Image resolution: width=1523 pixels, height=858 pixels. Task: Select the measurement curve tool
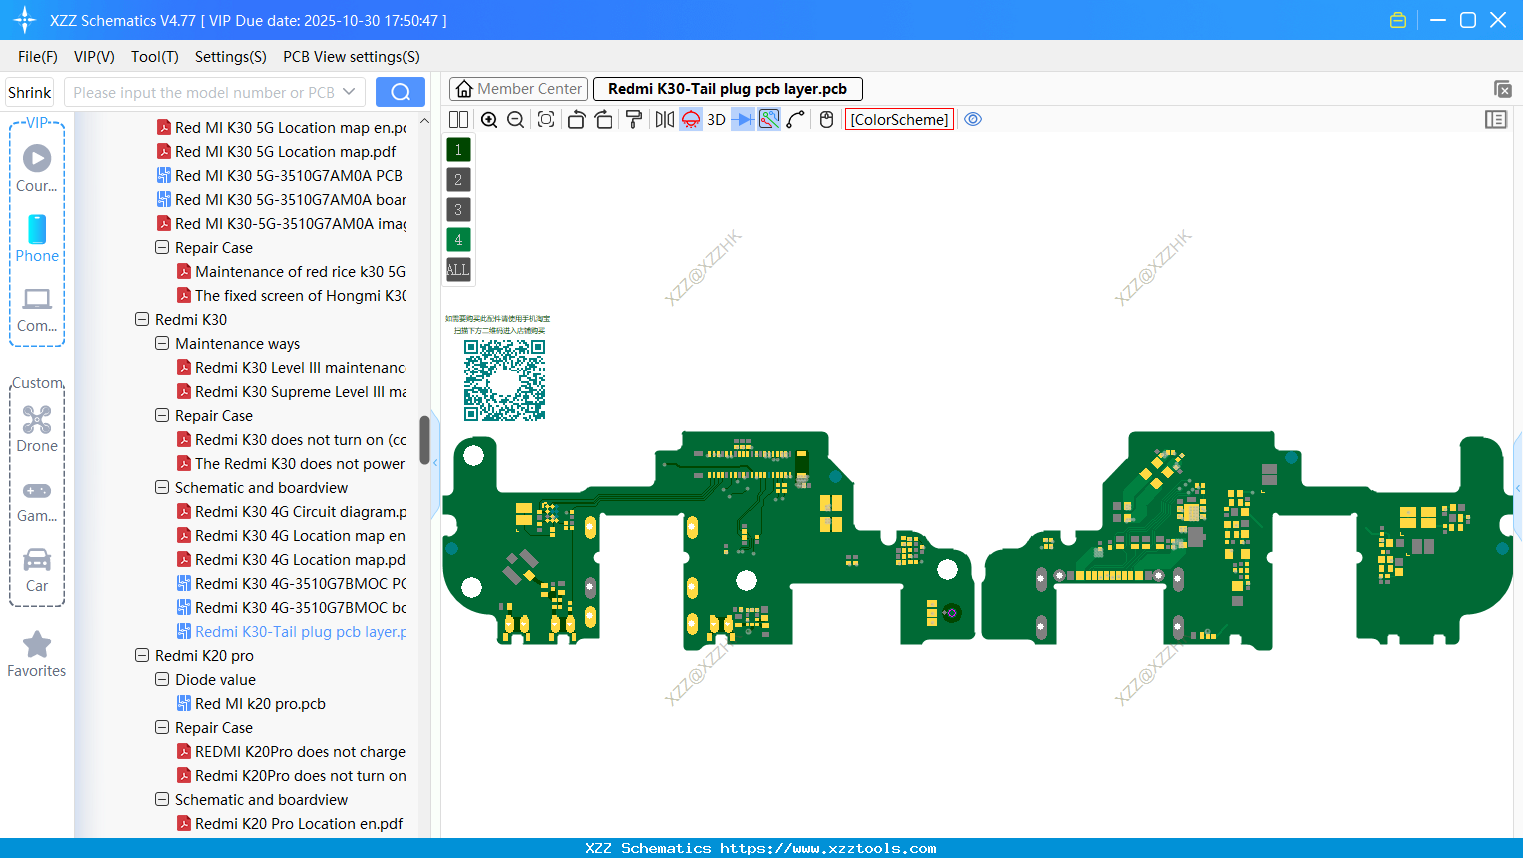click(x=794, y=119)
